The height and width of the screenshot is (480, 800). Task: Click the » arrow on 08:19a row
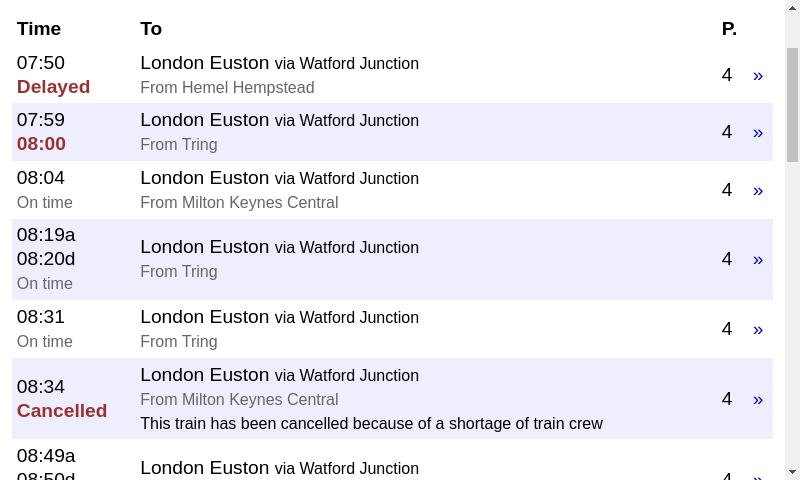(757, 259)
